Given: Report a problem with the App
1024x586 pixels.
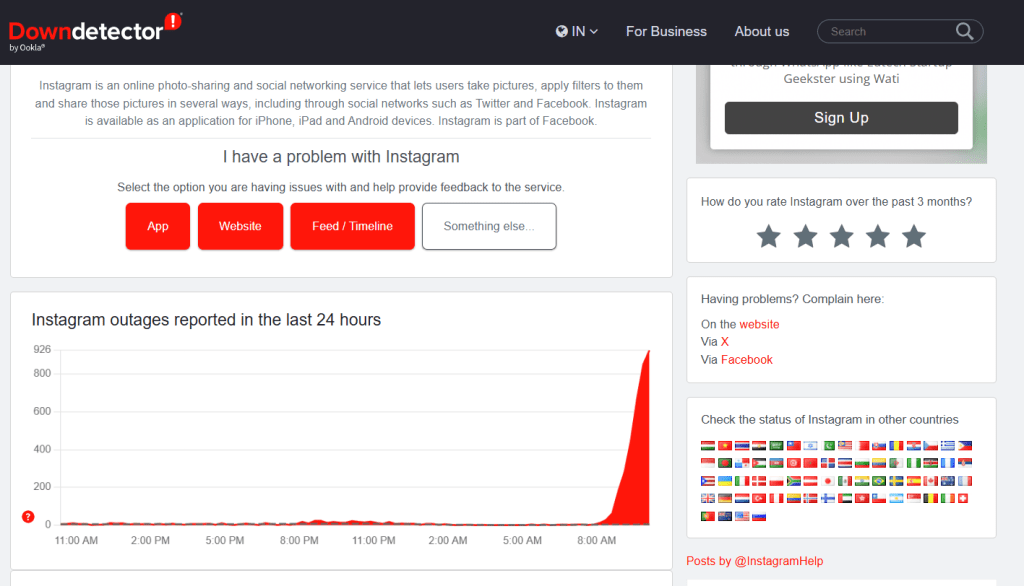Looking at the screenshot, I should pos(158,226).
